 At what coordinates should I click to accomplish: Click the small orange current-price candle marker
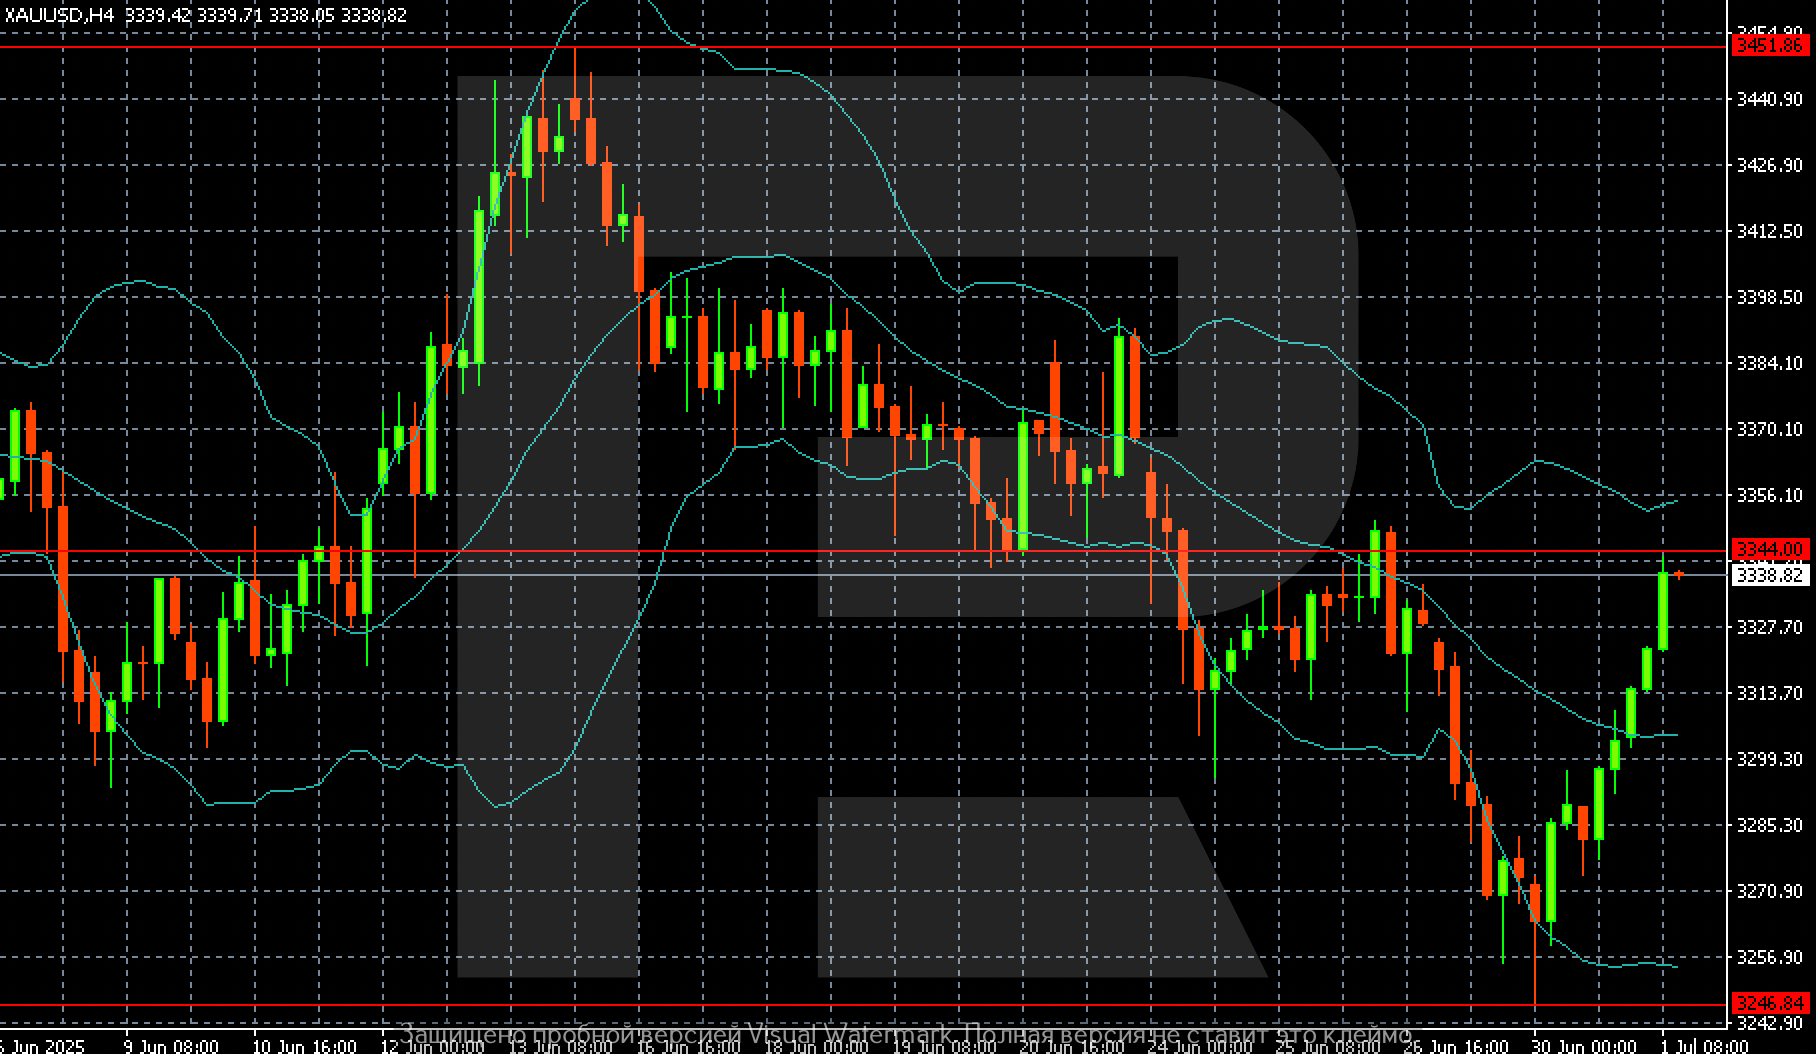pyautogui.click(x=1679, y=575)
